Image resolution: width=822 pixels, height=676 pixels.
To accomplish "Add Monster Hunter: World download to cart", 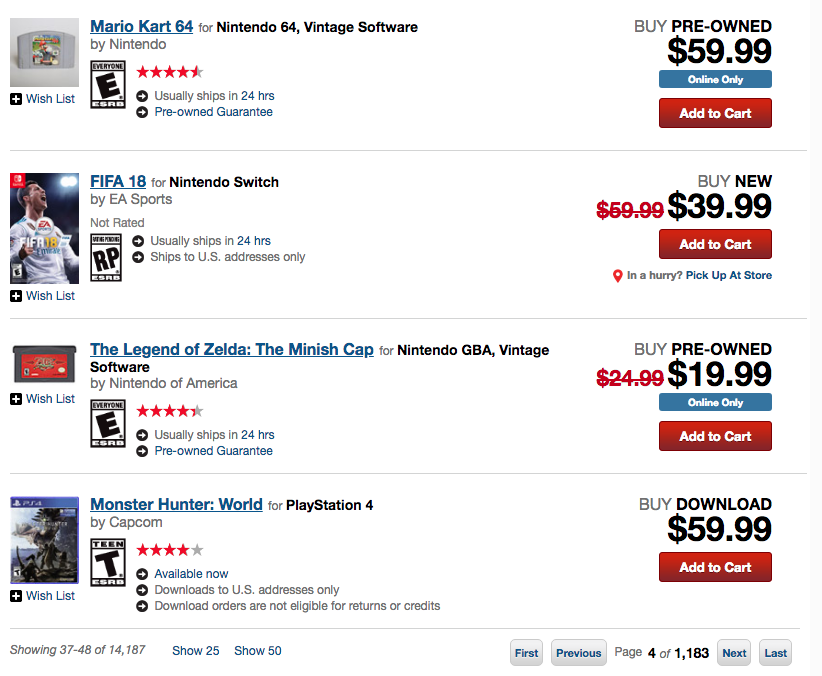I will 715,567.
